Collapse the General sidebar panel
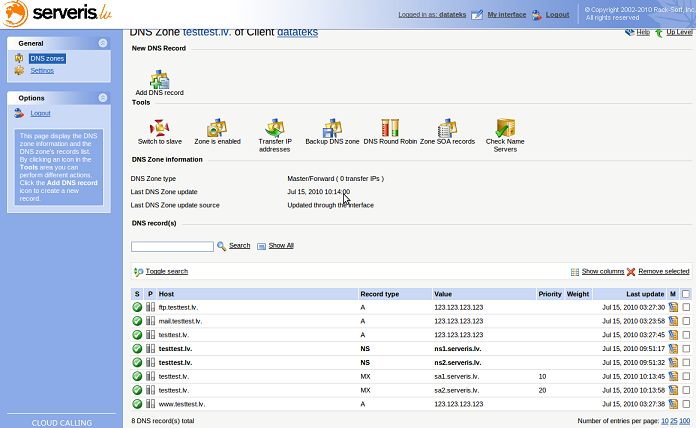Viewport: 696px width, 428px height. (x=103, y=43)
